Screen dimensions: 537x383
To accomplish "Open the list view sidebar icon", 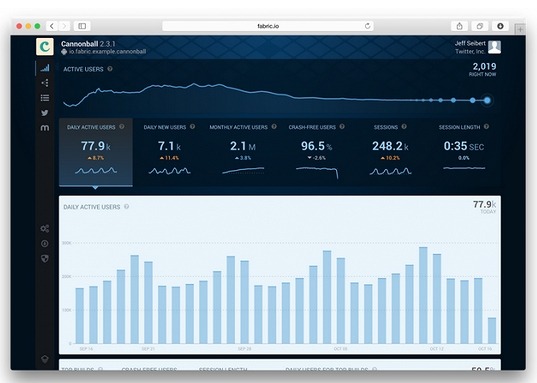I will click(45, 98).
